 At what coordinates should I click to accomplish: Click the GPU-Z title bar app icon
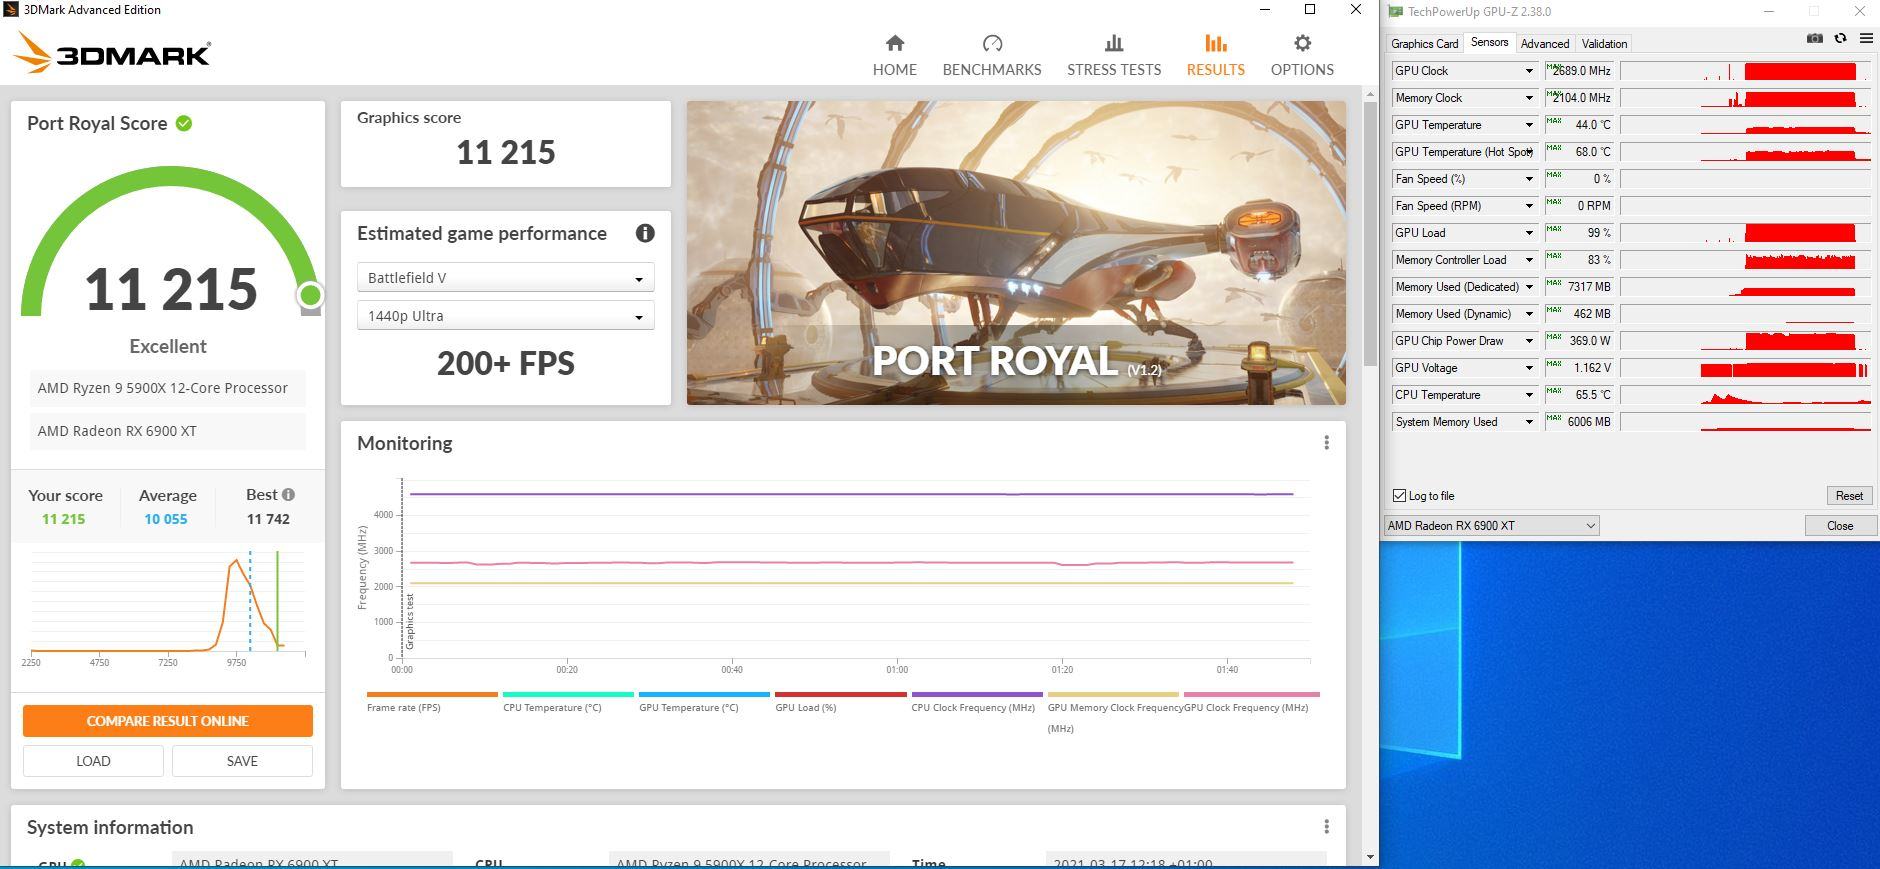[1395, 12]
